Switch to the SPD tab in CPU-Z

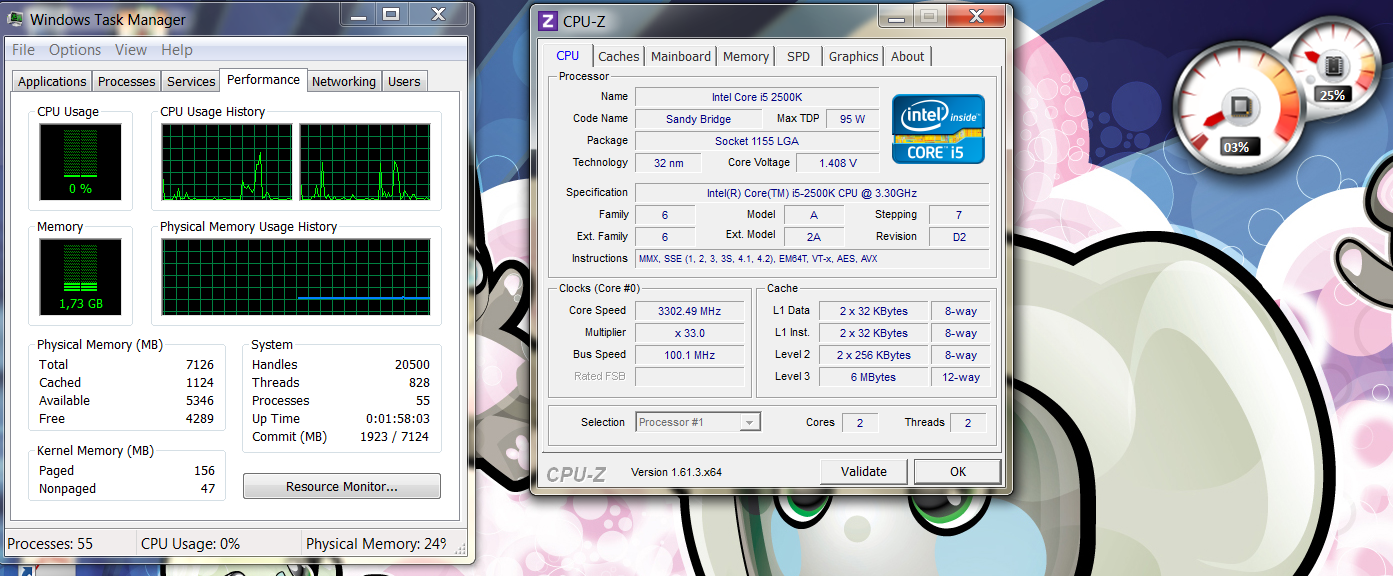798,57
